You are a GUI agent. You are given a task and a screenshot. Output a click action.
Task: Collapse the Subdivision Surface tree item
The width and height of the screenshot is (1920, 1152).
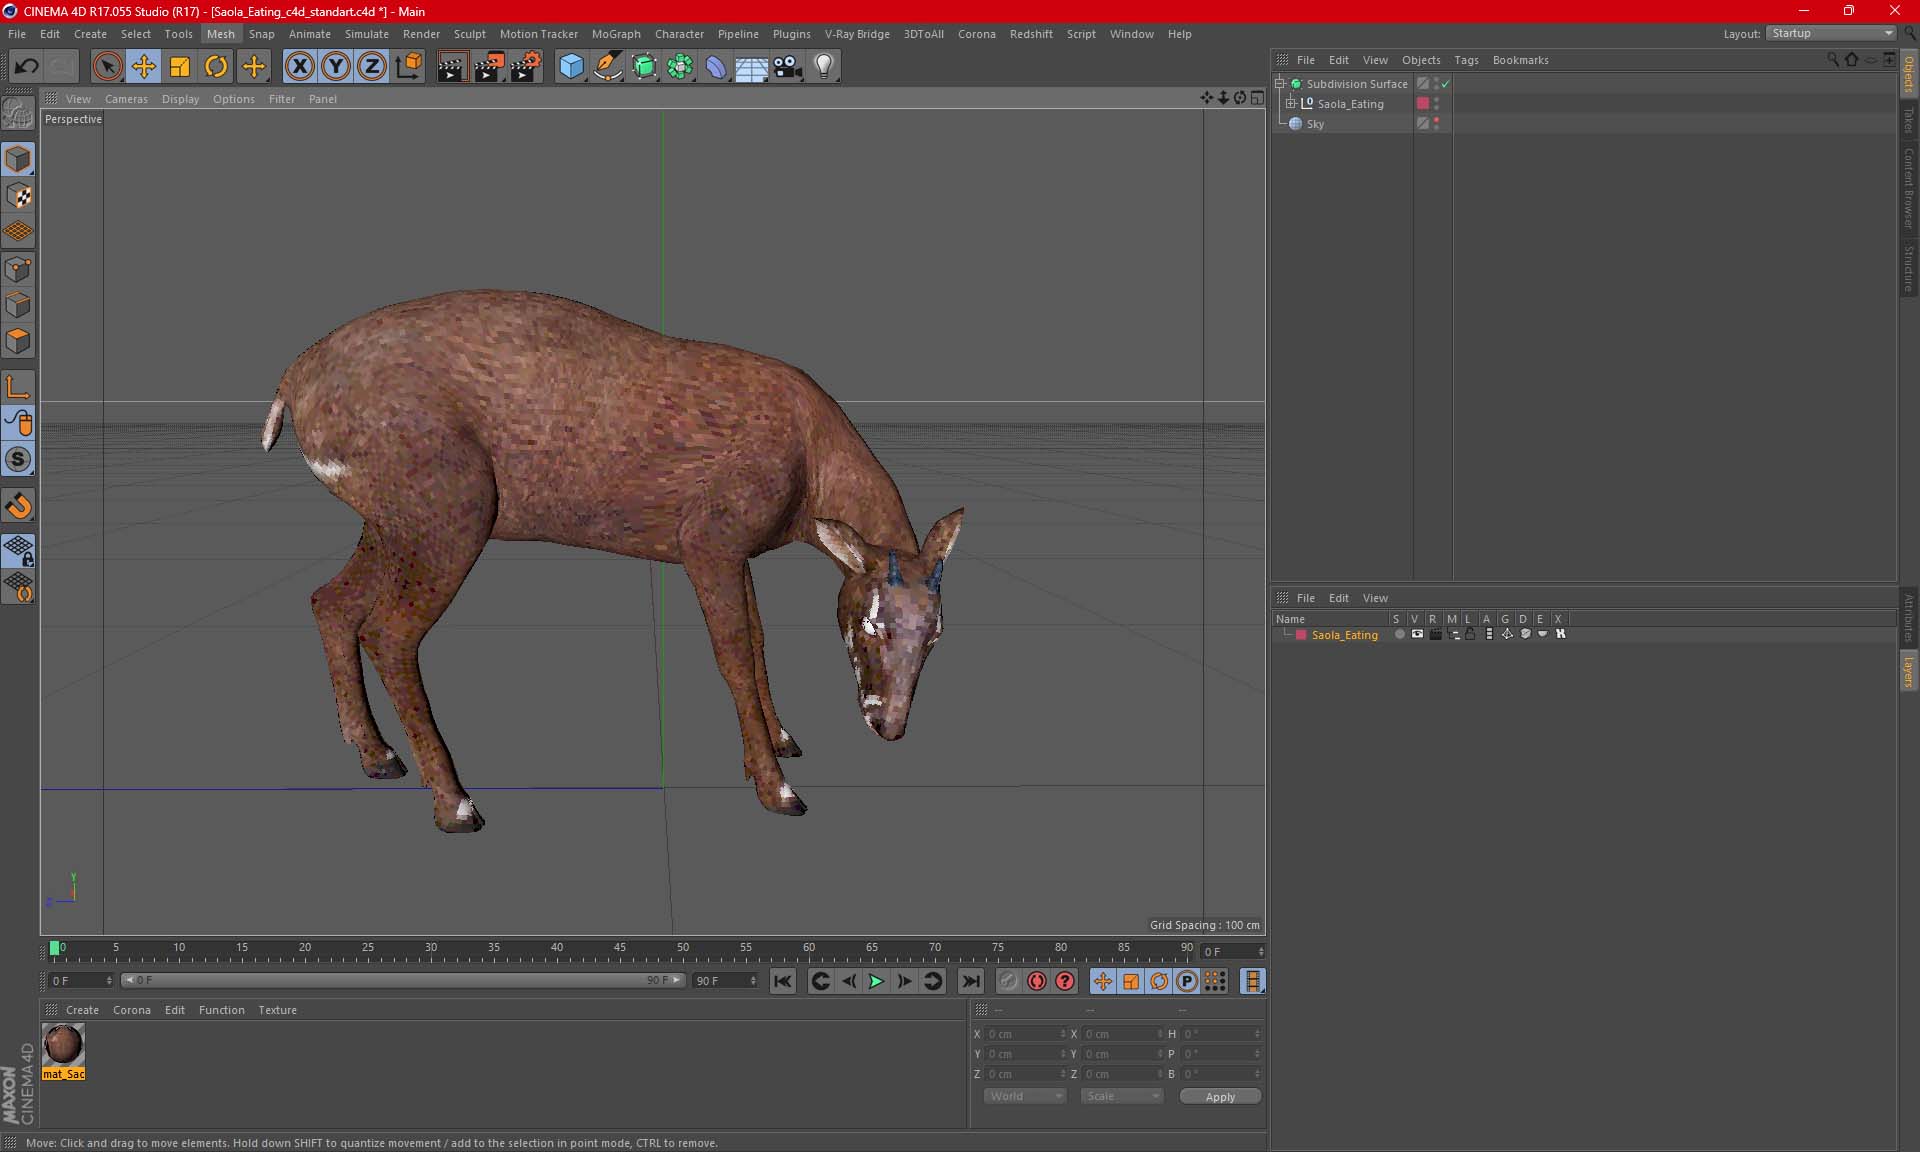(1279, 83)
